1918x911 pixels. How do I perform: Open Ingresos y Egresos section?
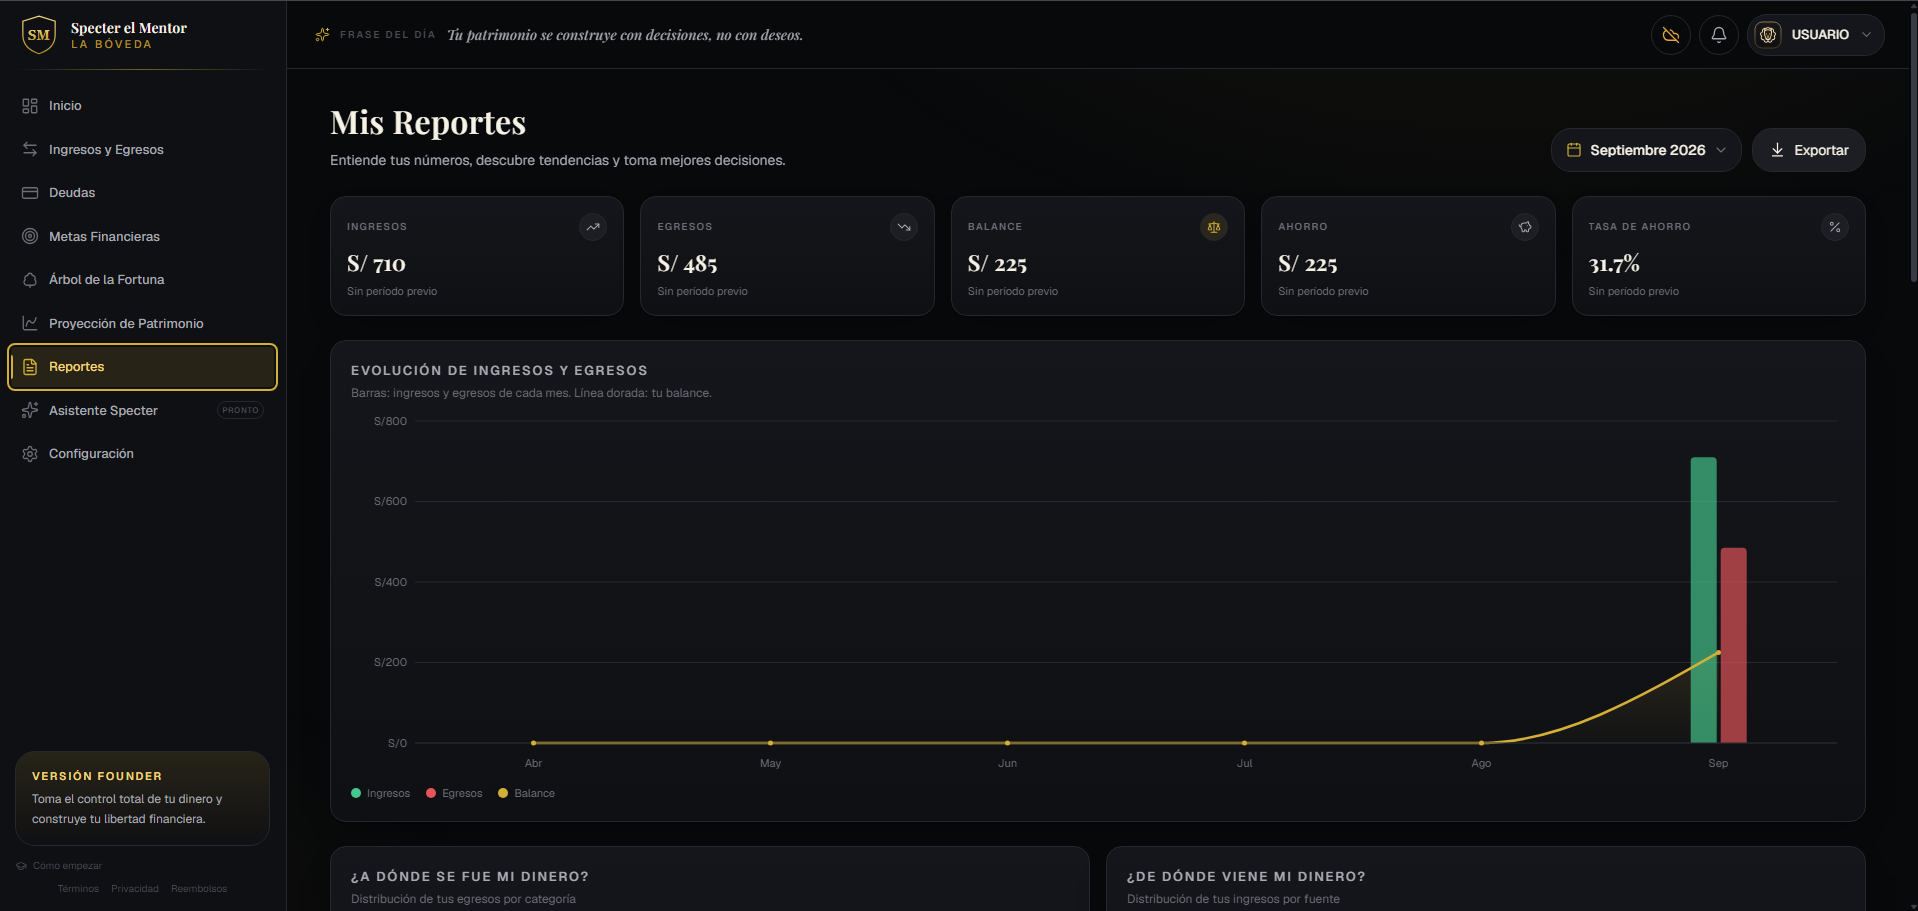point(142,149)
